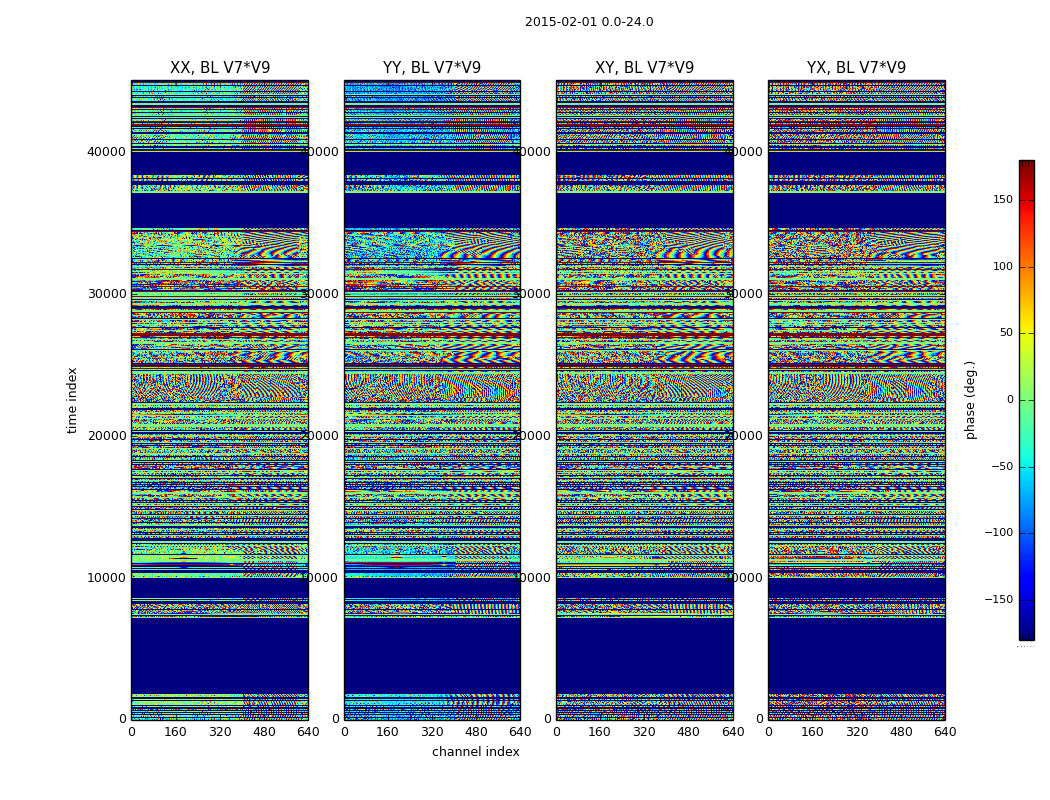Click the dark blue bottom of the colorbar
This screenshot has width=1050, height=800.
click(1026, 634)
